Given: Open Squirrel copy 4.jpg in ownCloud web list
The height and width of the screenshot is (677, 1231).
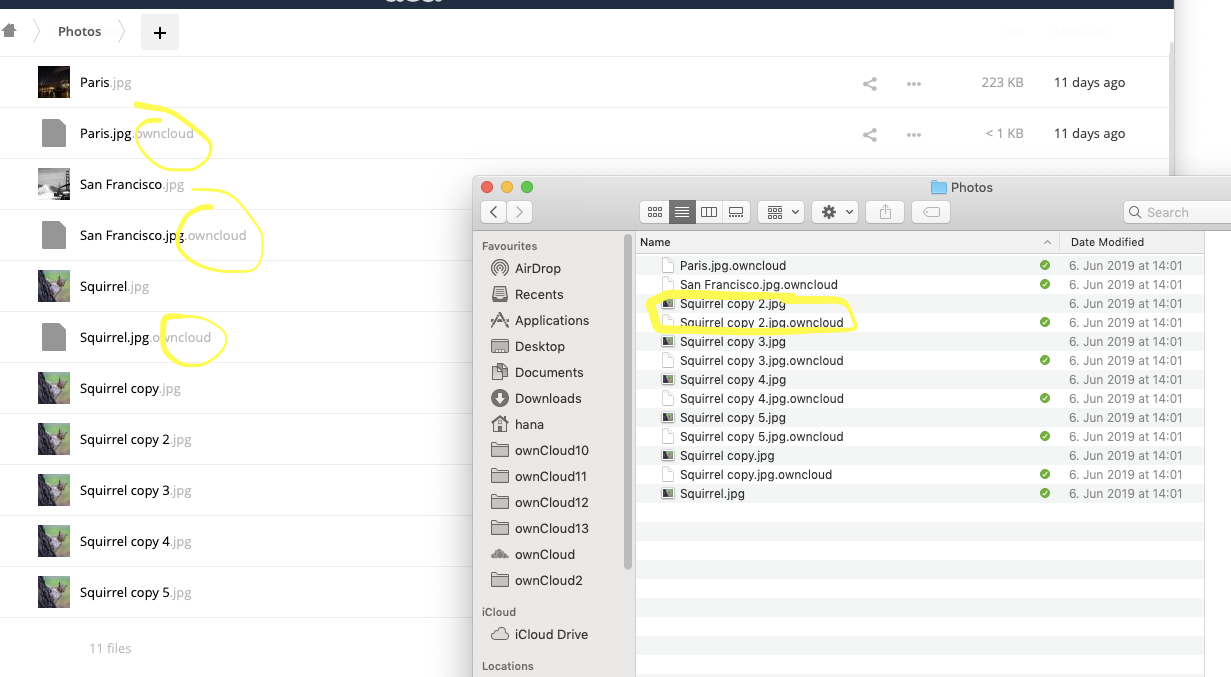Looking at the screenshot, I should tap(135, 541).
